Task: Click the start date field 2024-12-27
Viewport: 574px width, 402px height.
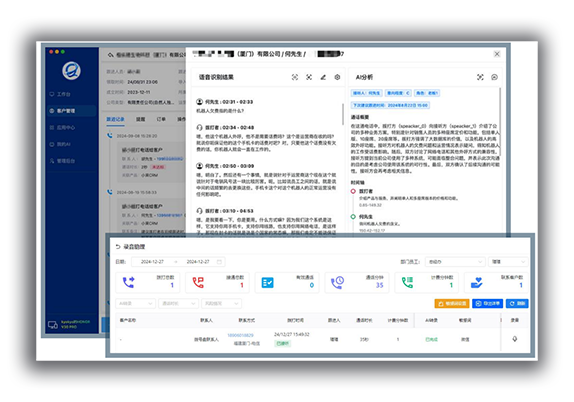Action: (152, 262)
